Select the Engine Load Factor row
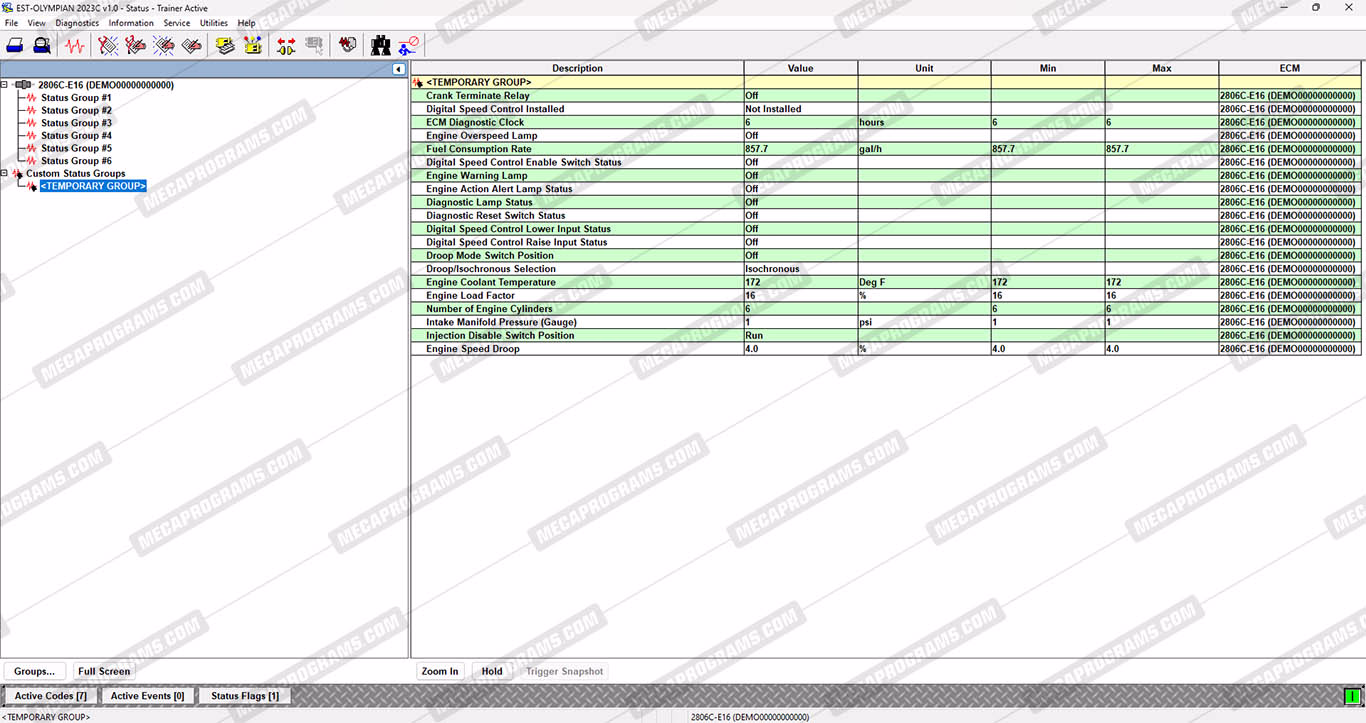This screenshot has width=1366, height=723. pyautogui.click(x=886, y=296)
